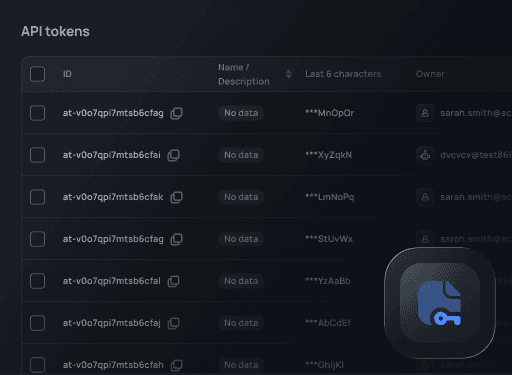Copy token ID at-v0o7qpi7mtsb6cfah

[176, 365]
